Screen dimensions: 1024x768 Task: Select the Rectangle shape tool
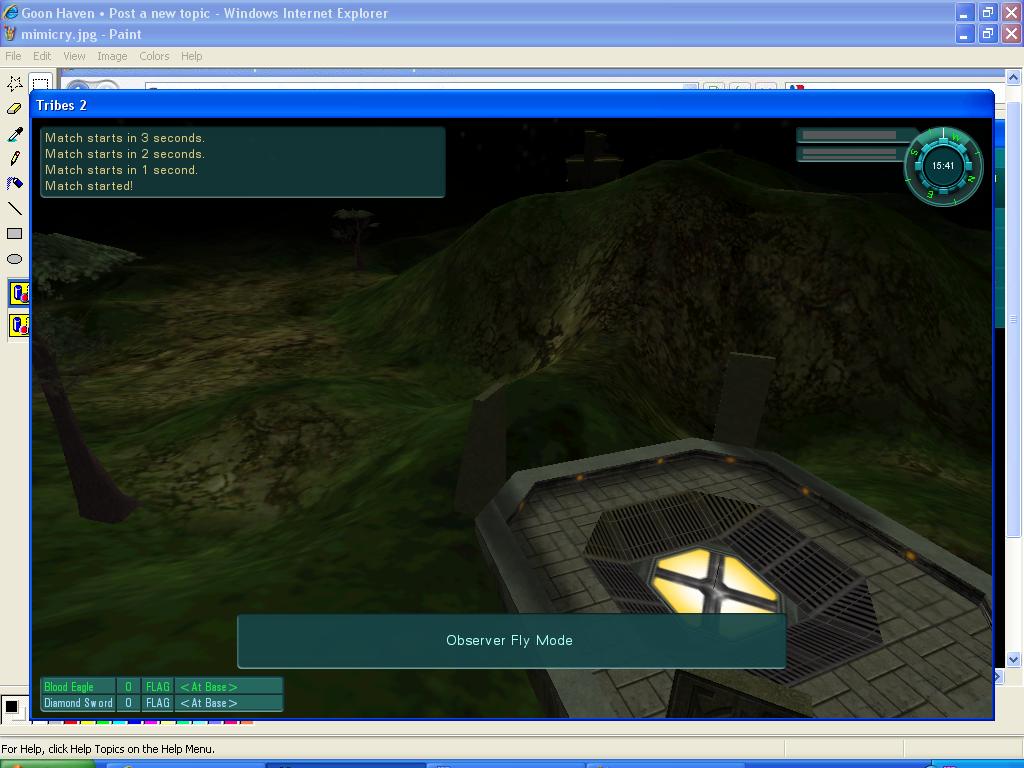click(14, 234)
